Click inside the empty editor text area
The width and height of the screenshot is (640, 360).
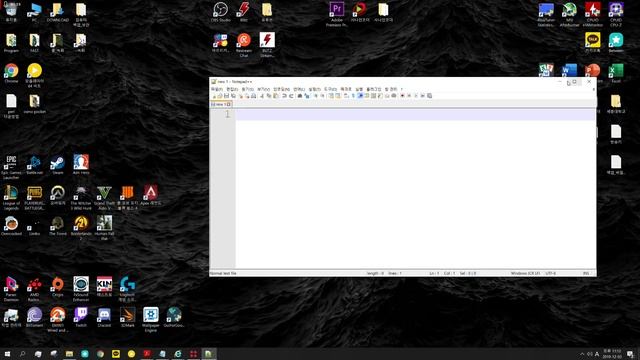point(415,188)
